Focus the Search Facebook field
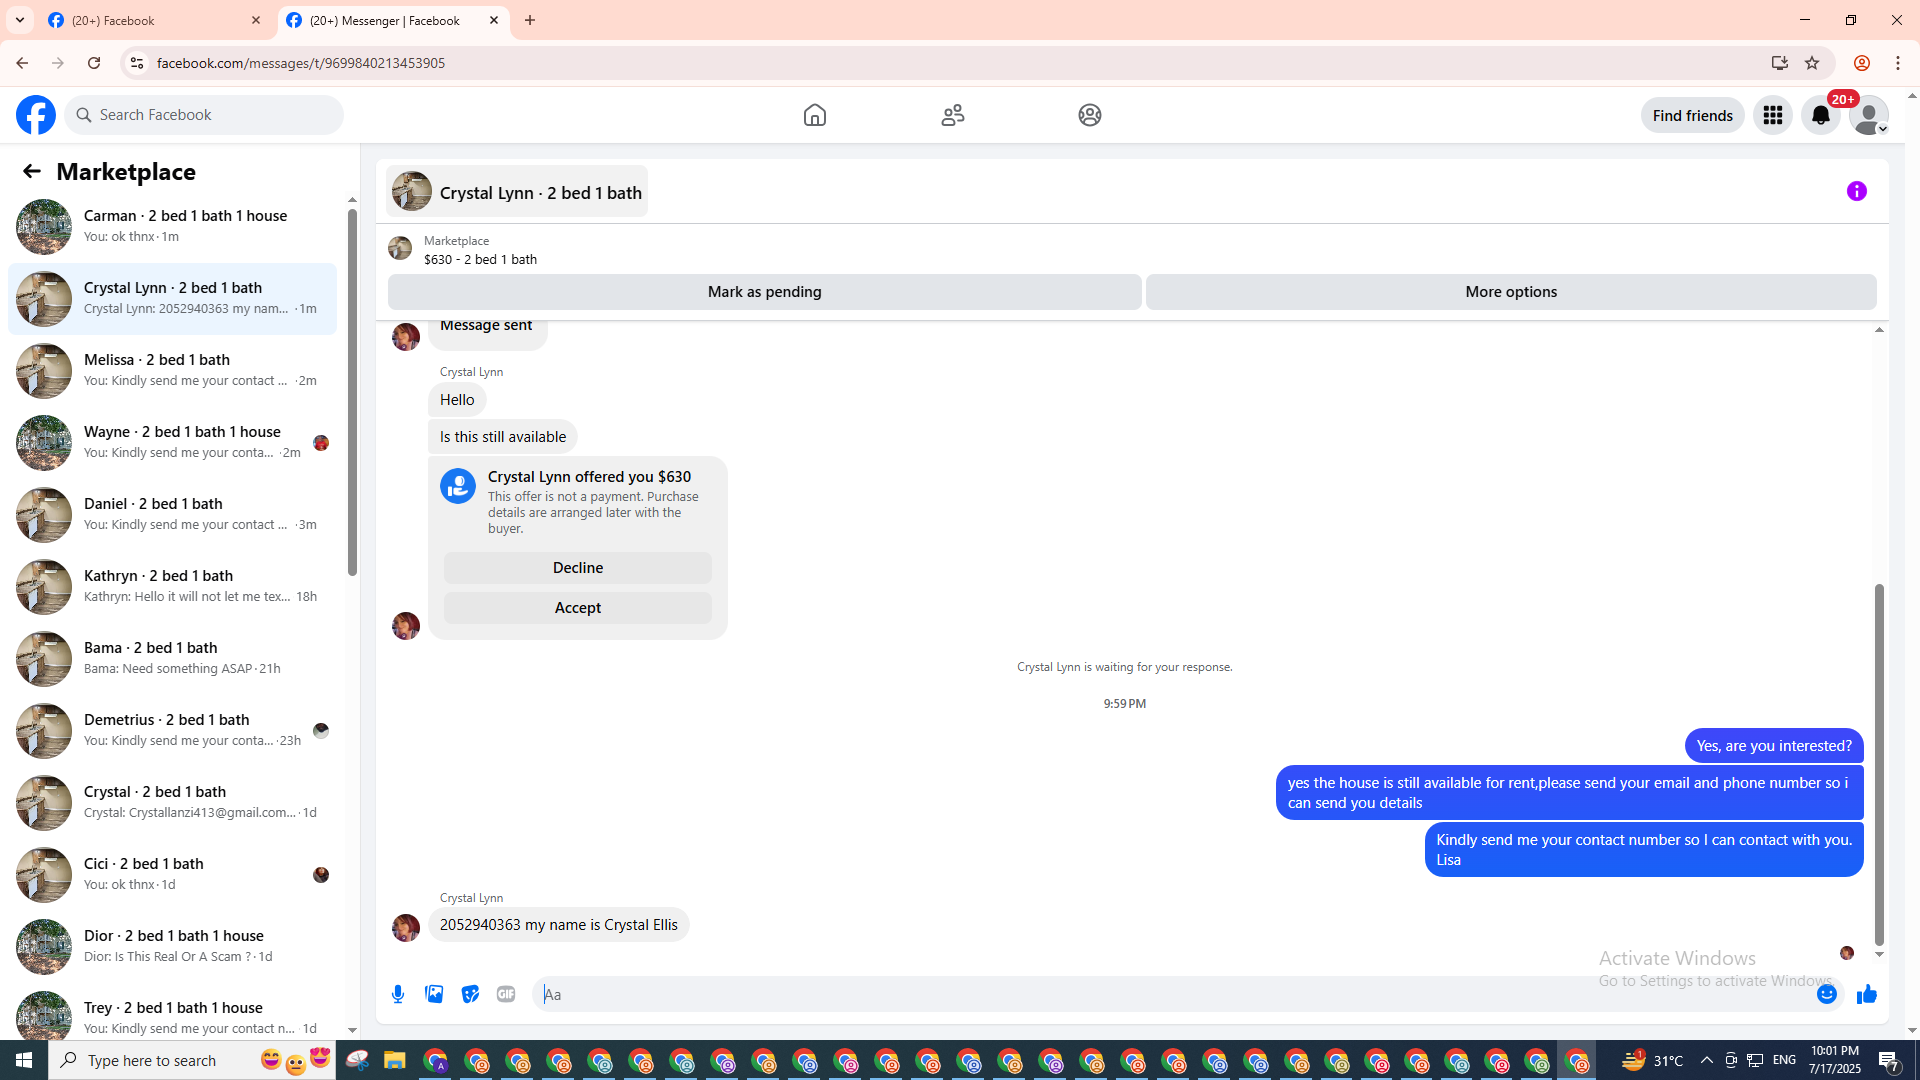This screenshot has width=1920, height=1080. point(204,115)
